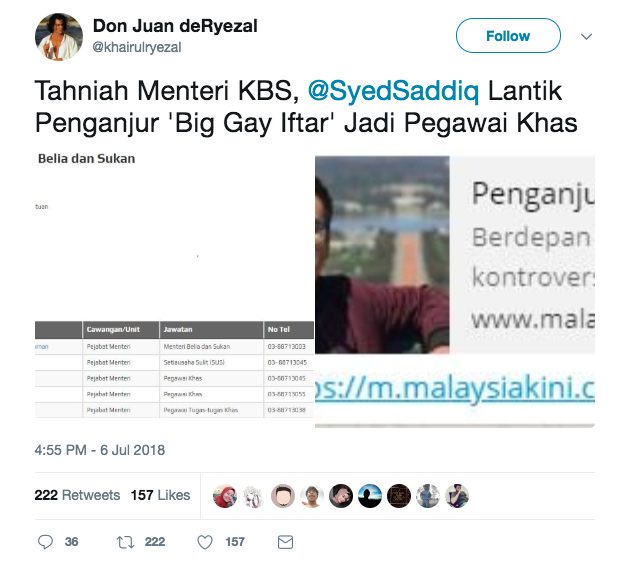Expand tweet options chevron menu
Image resolution: width=628 pixels, height=568 pixels.
pyautogui.click(x=586, y=36)
